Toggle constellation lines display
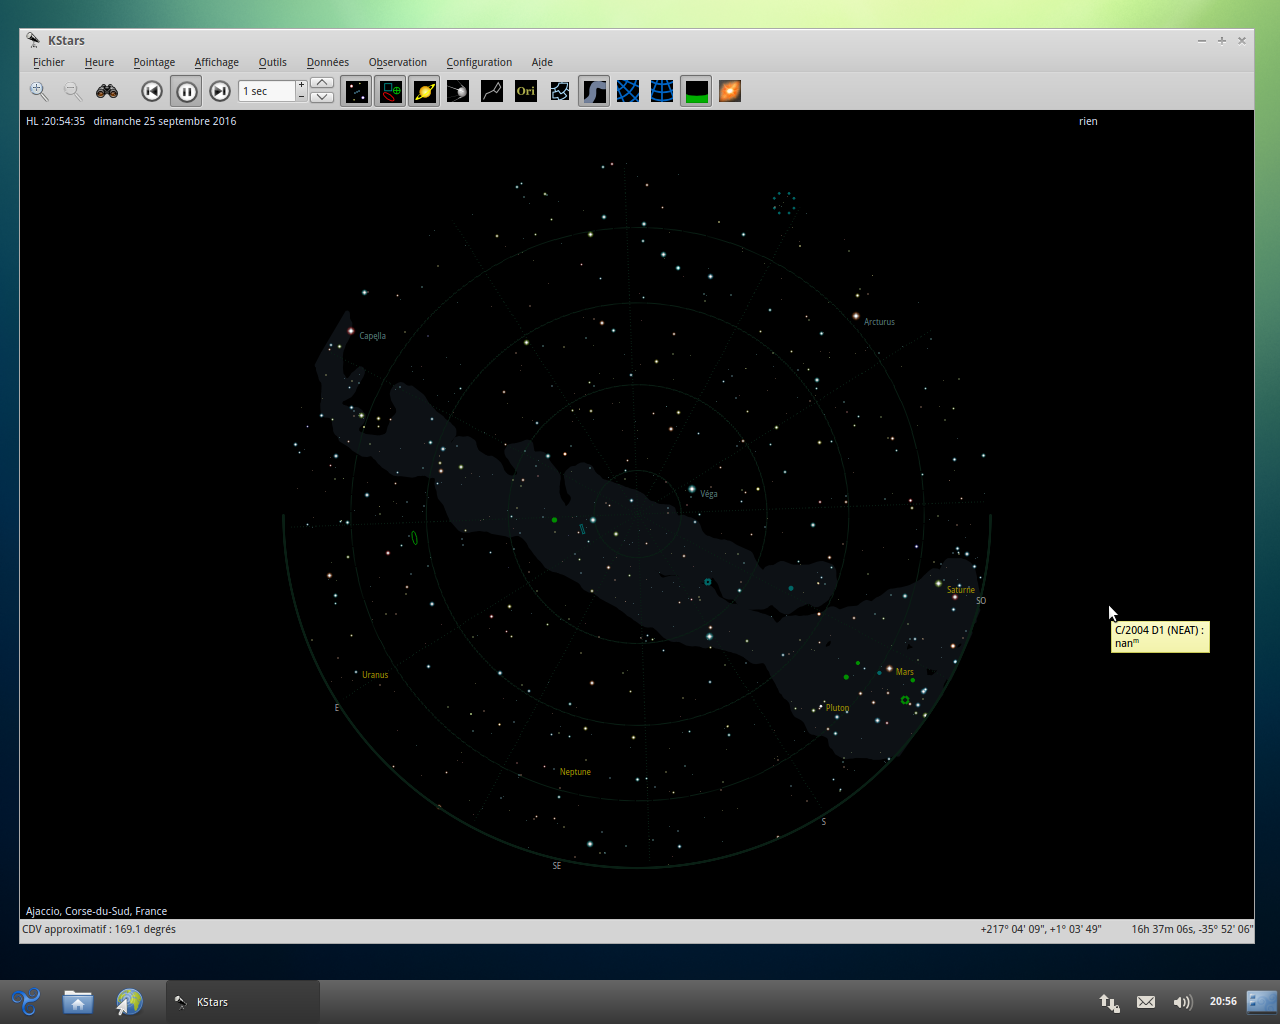1280x1024 pixels. (492, 91)
